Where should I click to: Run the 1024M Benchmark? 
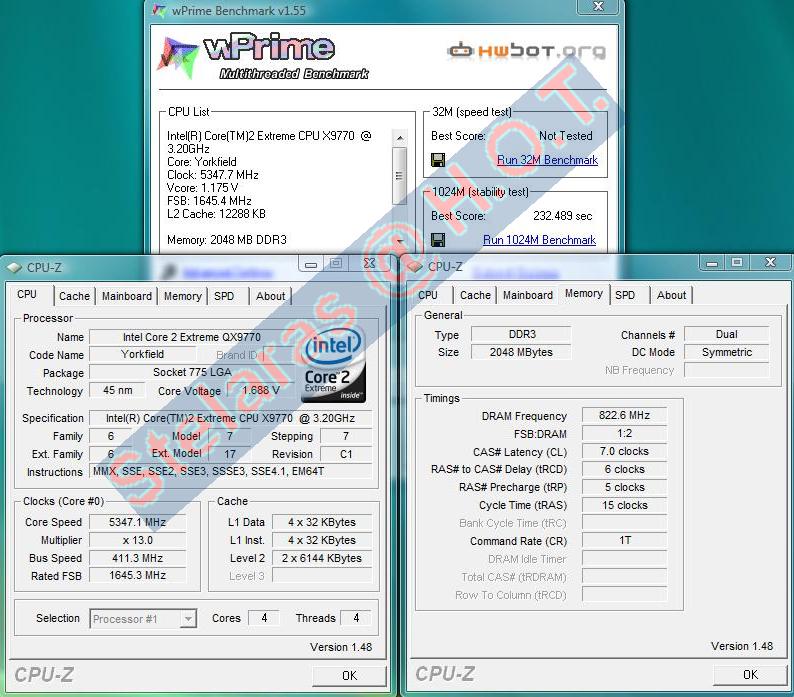point(539,240)
